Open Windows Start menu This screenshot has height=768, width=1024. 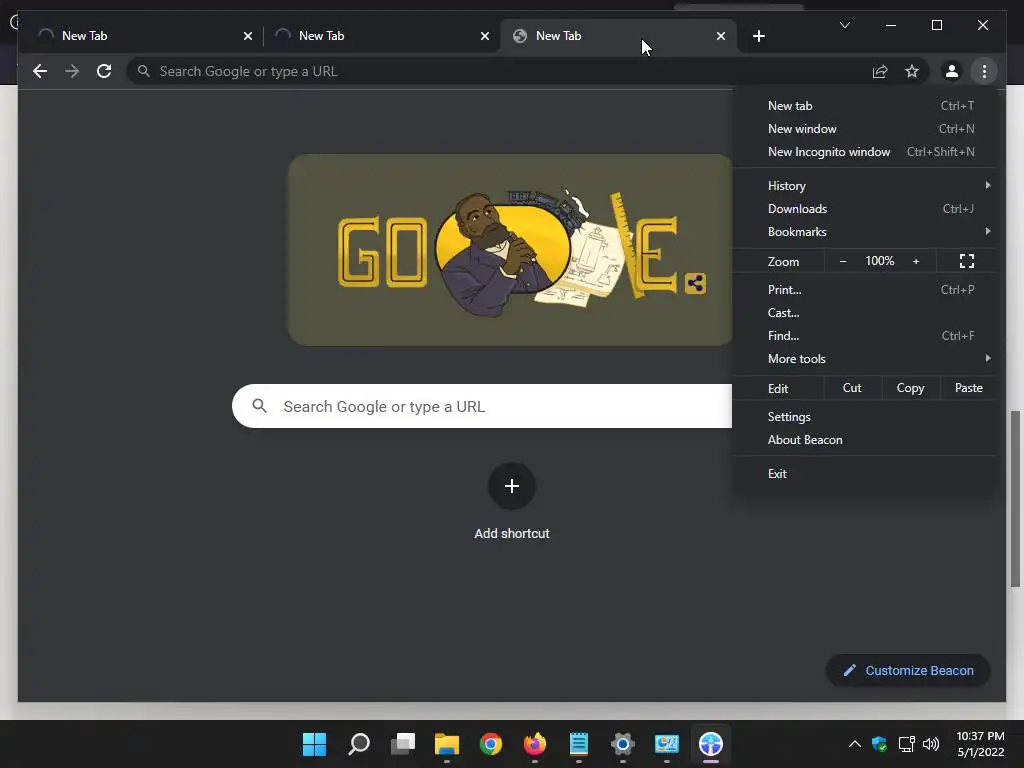pos(314,744)
